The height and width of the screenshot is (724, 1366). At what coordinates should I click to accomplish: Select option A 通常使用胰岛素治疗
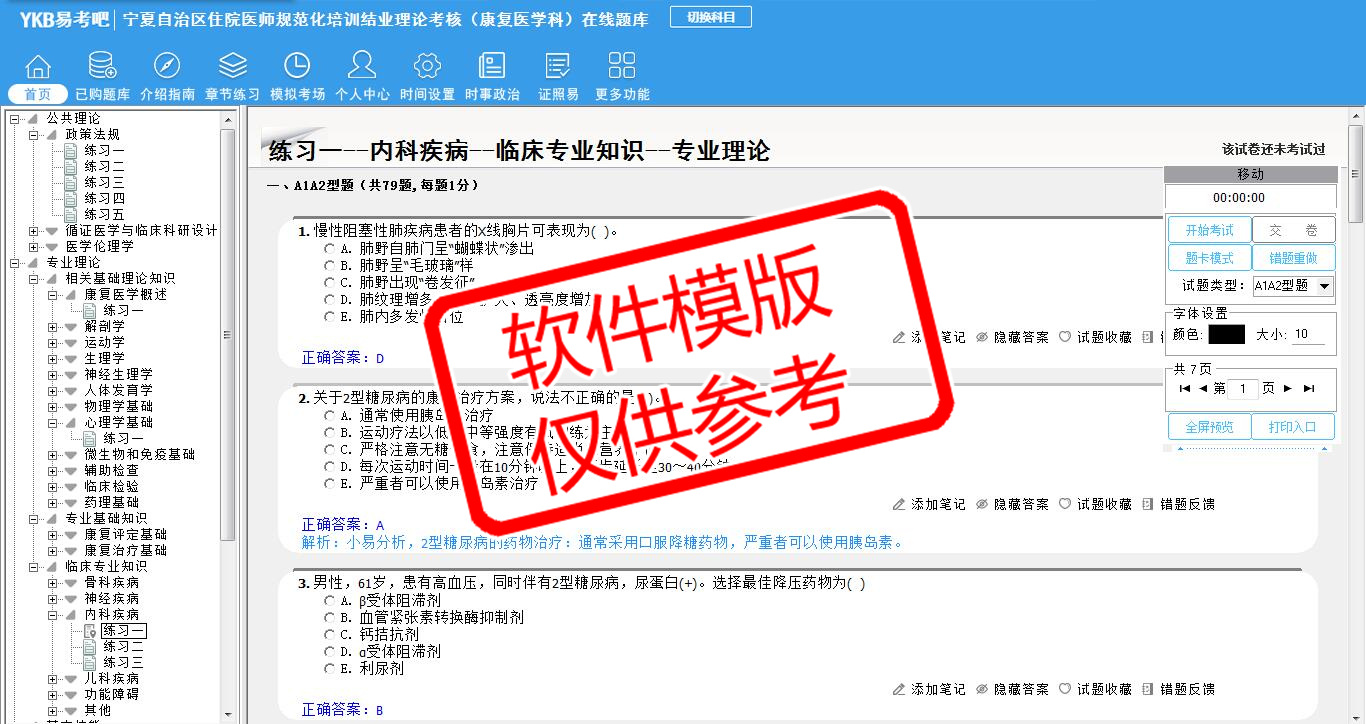click(330, 416)
